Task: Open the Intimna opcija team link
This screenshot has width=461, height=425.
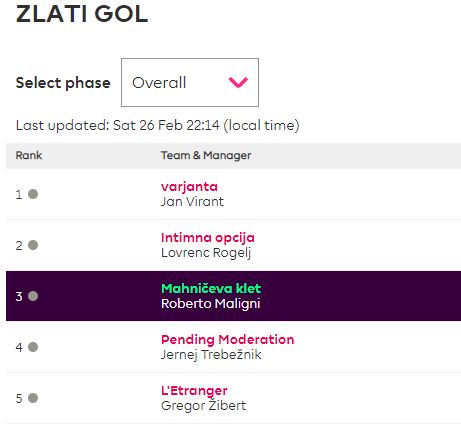Action: tap(208, 238)
